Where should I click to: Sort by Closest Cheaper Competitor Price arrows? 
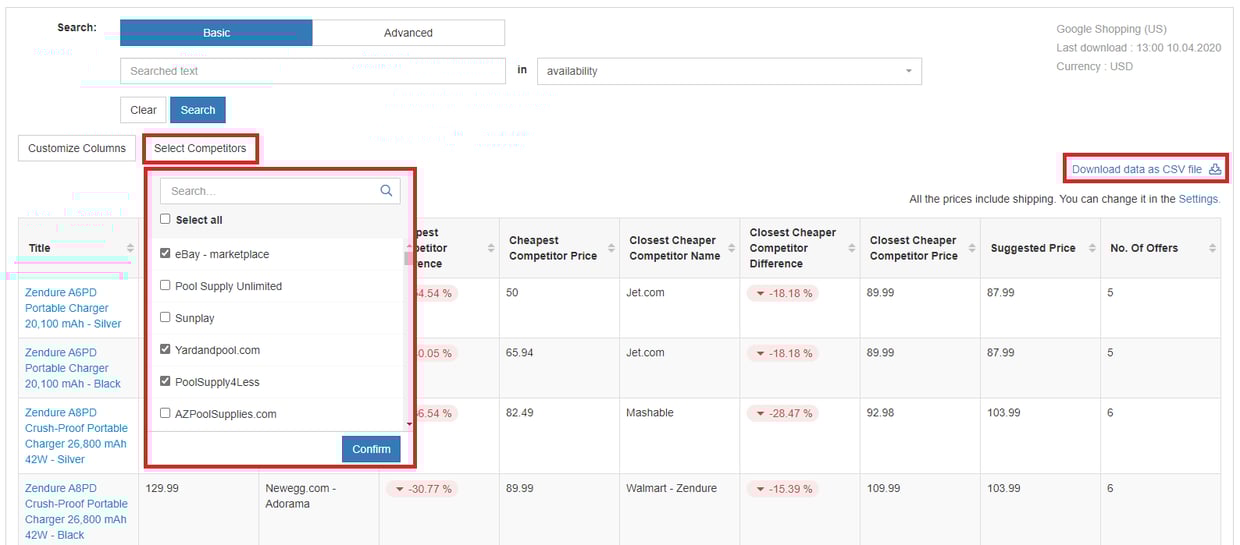click(971, 248)
